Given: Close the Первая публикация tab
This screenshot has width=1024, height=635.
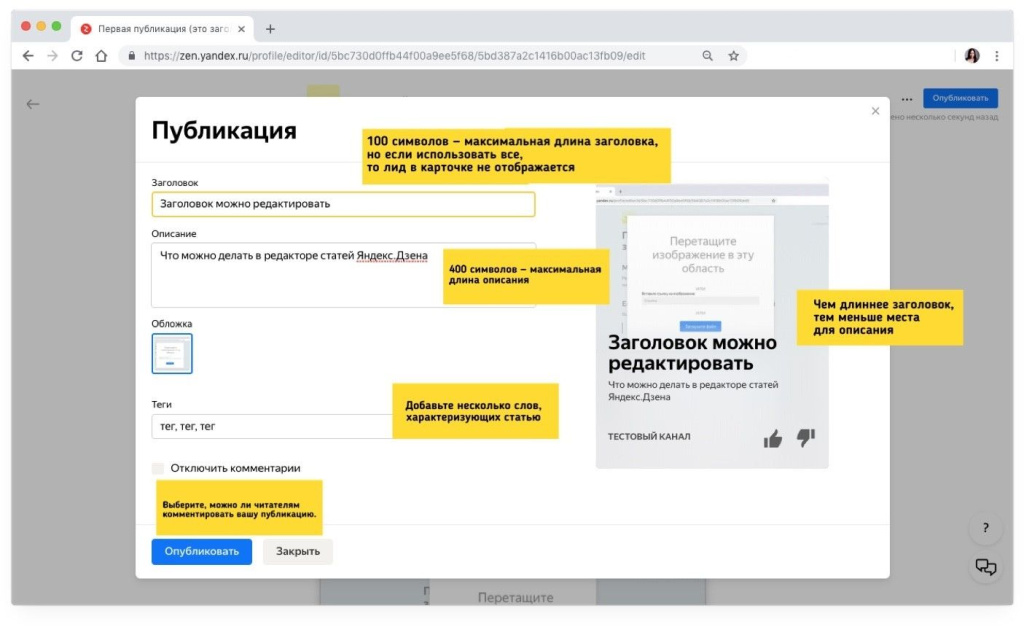Looking at the screenshot, I should [x=242, y=29].
